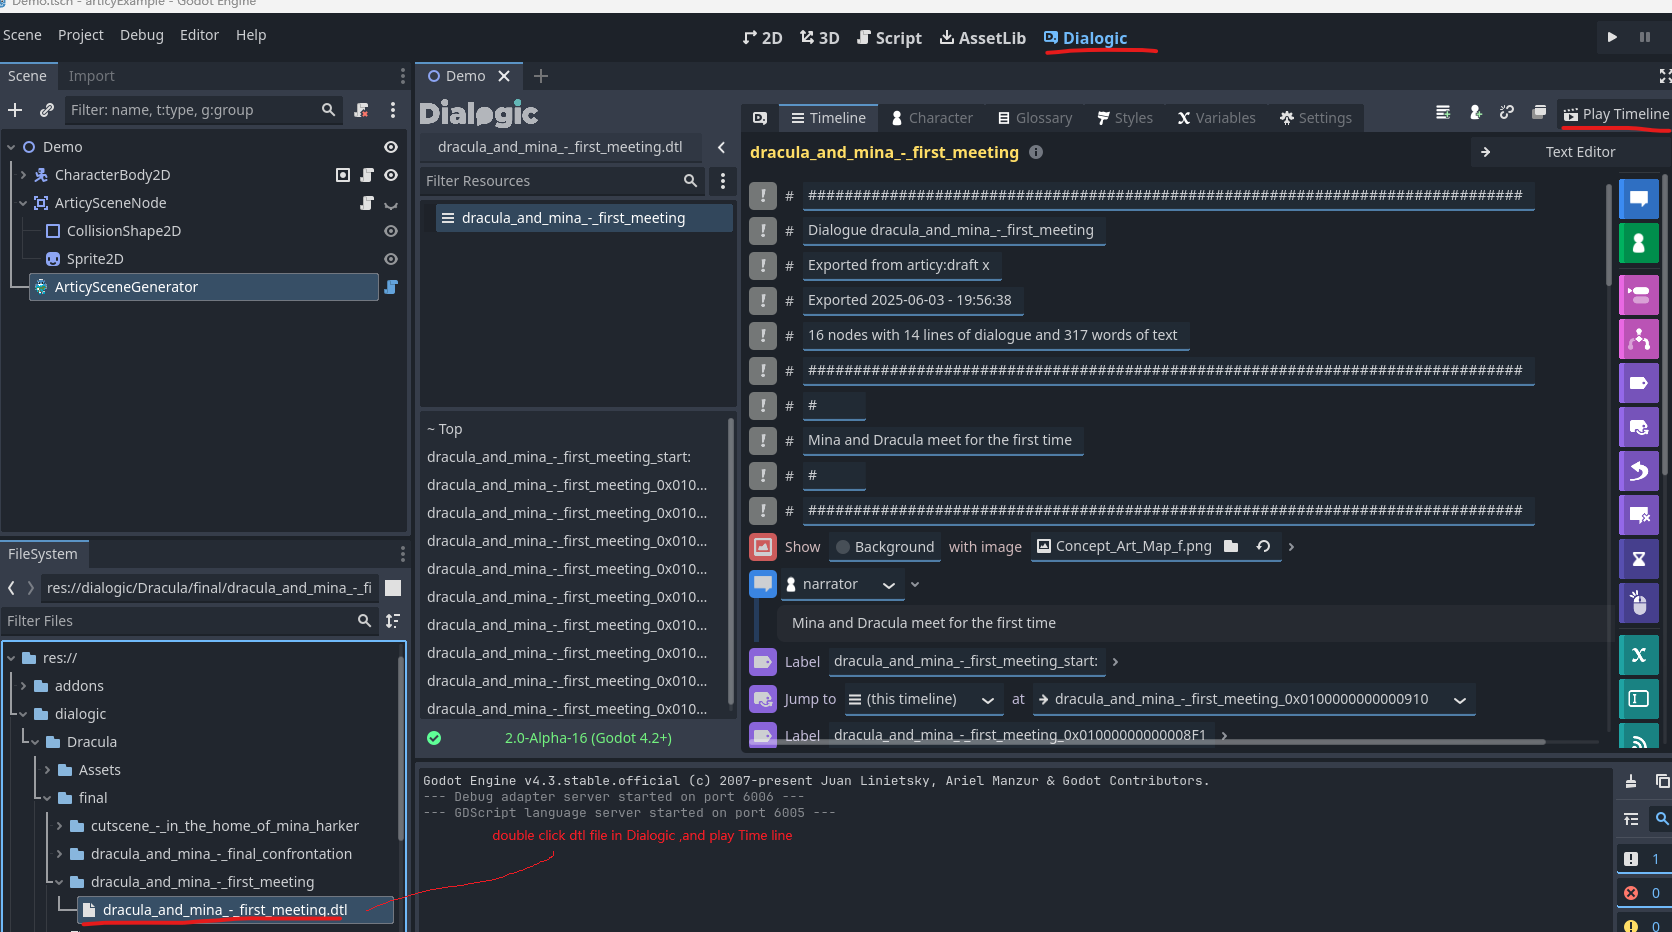Toggle visibility of ArticySceneNode
This screenshot has width=1672, height=932.
tap(391, 203)
